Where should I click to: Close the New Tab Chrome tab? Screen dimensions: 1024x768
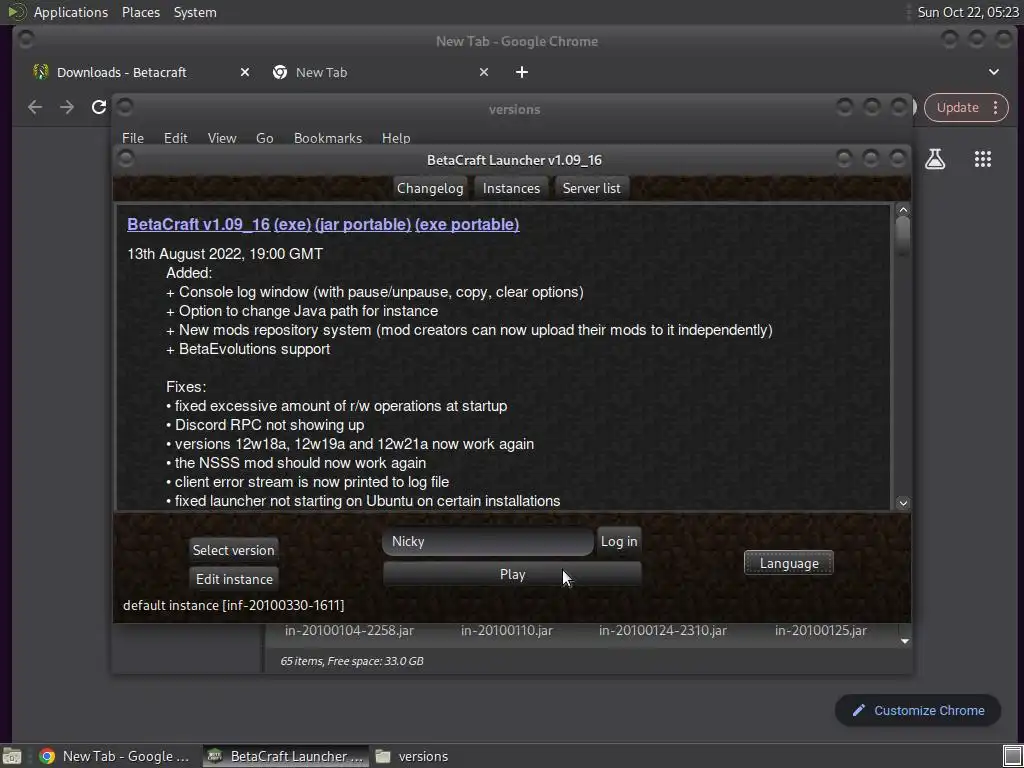pyautogui.click(x=483, y=72)
